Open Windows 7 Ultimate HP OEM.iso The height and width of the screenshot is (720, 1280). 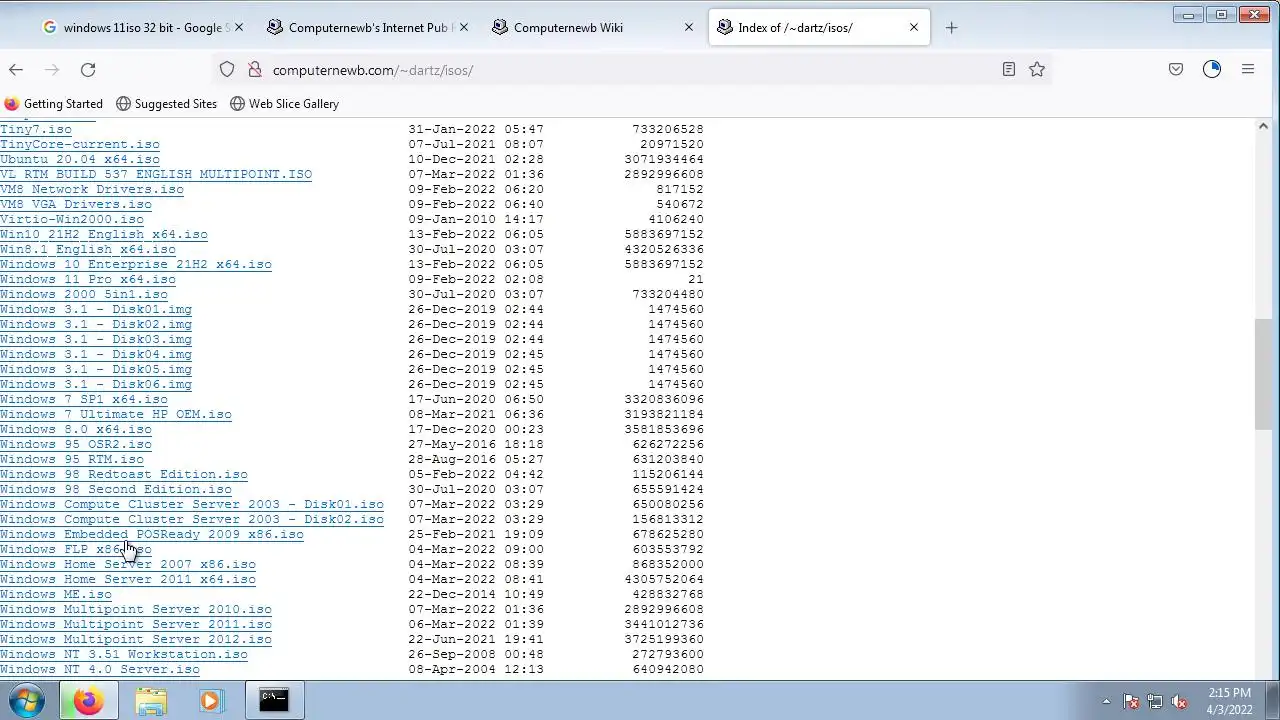tap(116, 414)
